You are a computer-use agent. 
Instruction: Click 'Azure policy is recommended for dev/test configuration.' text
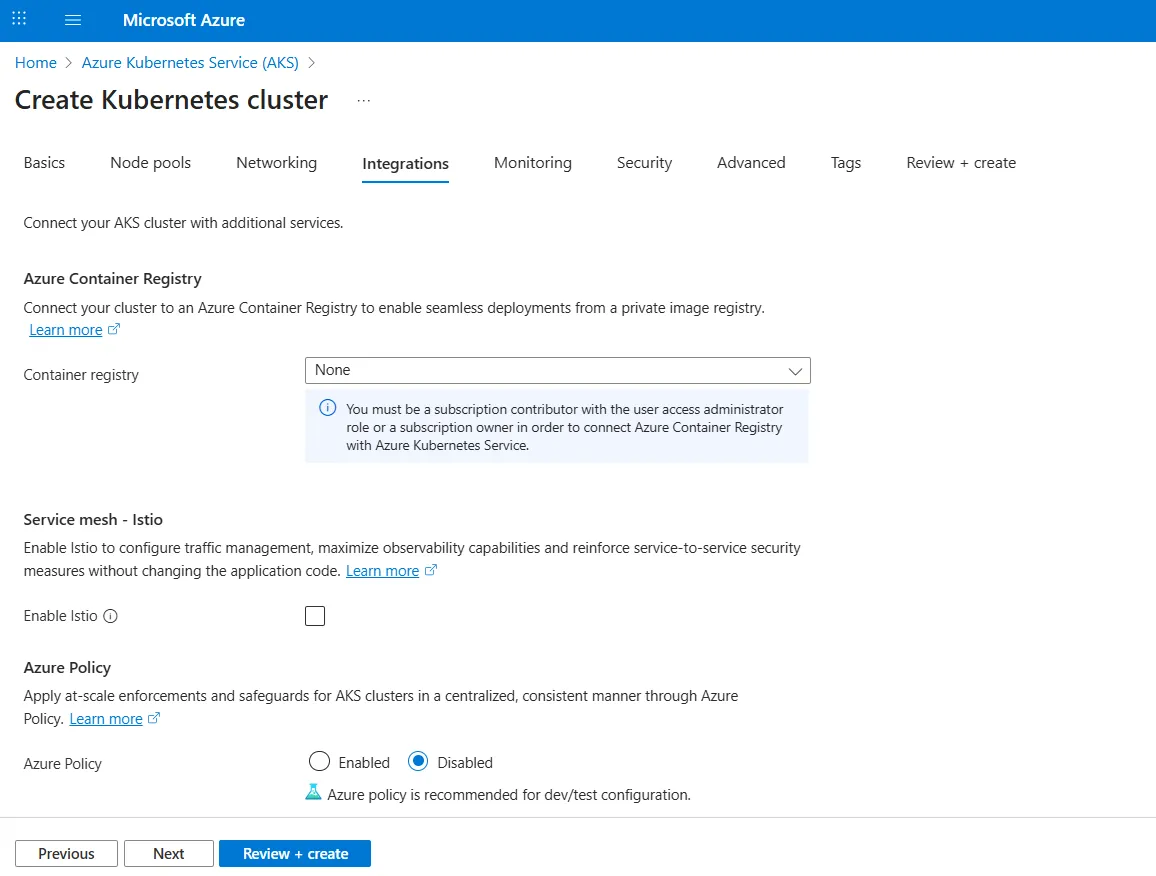(509, 795)
